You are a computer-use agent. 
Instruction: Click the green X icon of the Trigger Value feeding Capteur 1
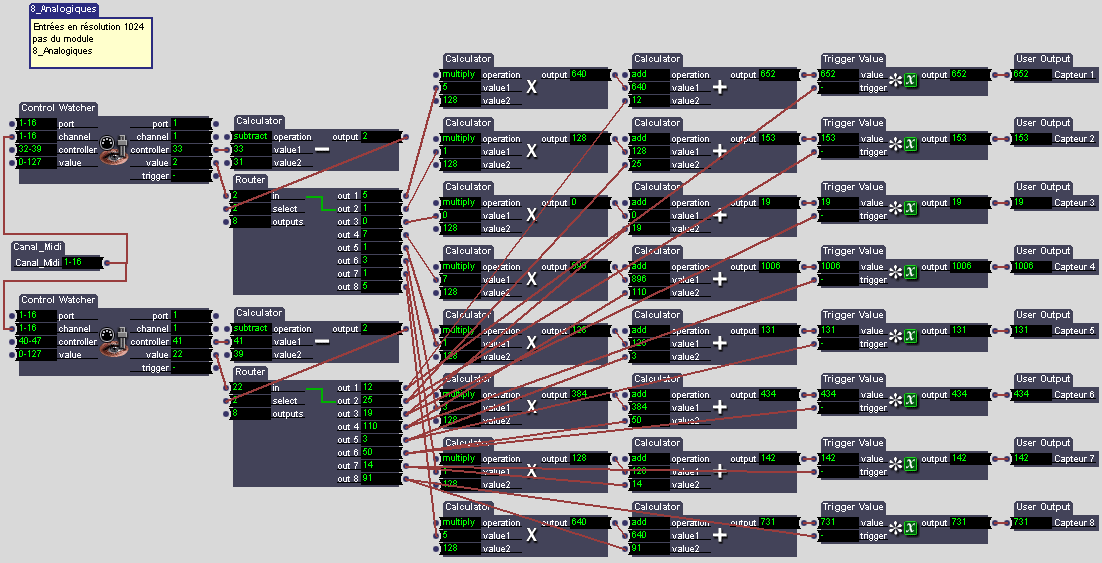[x=910, y=75]
